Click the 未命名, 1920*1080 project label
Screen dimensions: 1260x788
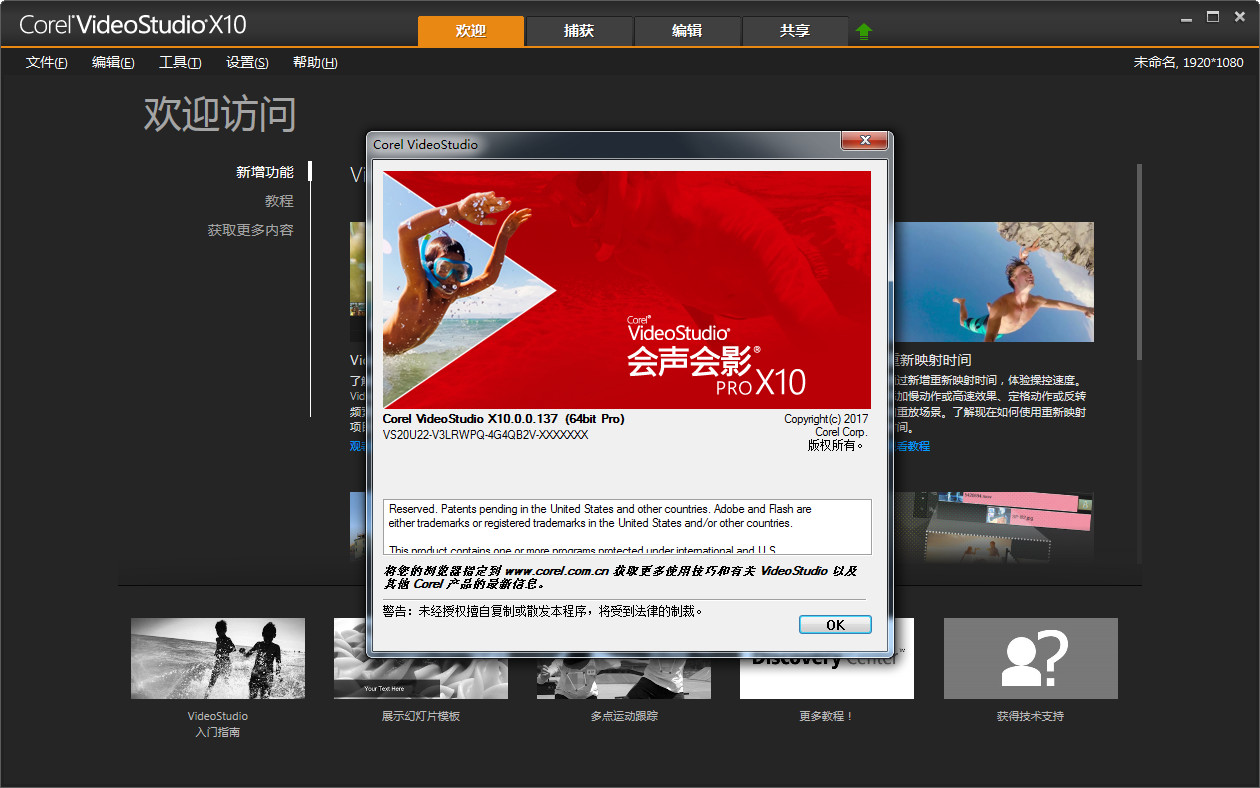pos(1188,62)
